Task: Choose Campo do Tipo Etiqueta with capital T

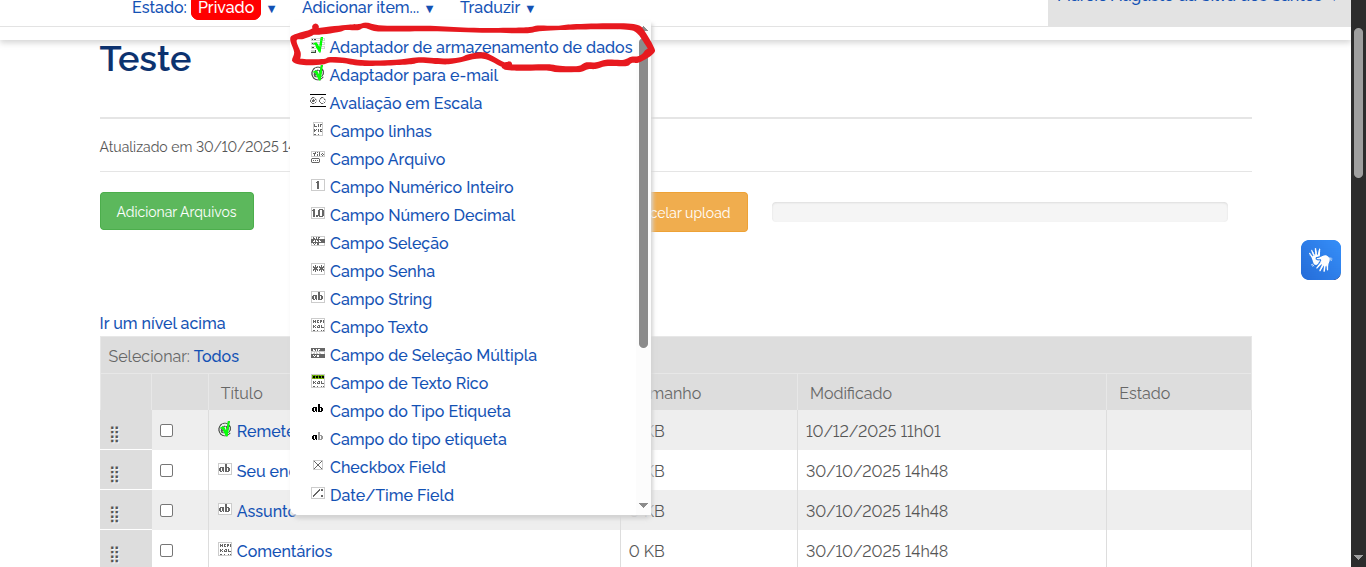Action: [420, 411]
